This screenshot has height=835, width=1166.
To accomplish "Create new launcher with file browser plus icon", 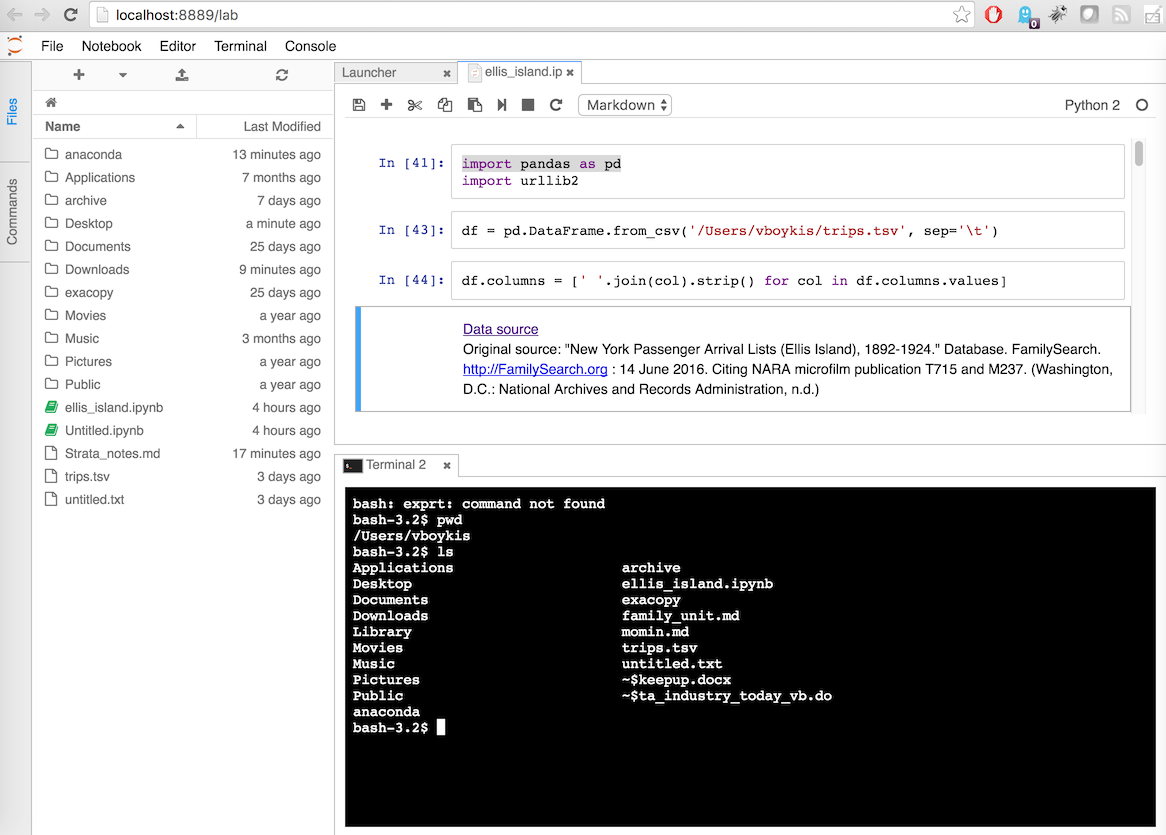I will tap(79, 74).
